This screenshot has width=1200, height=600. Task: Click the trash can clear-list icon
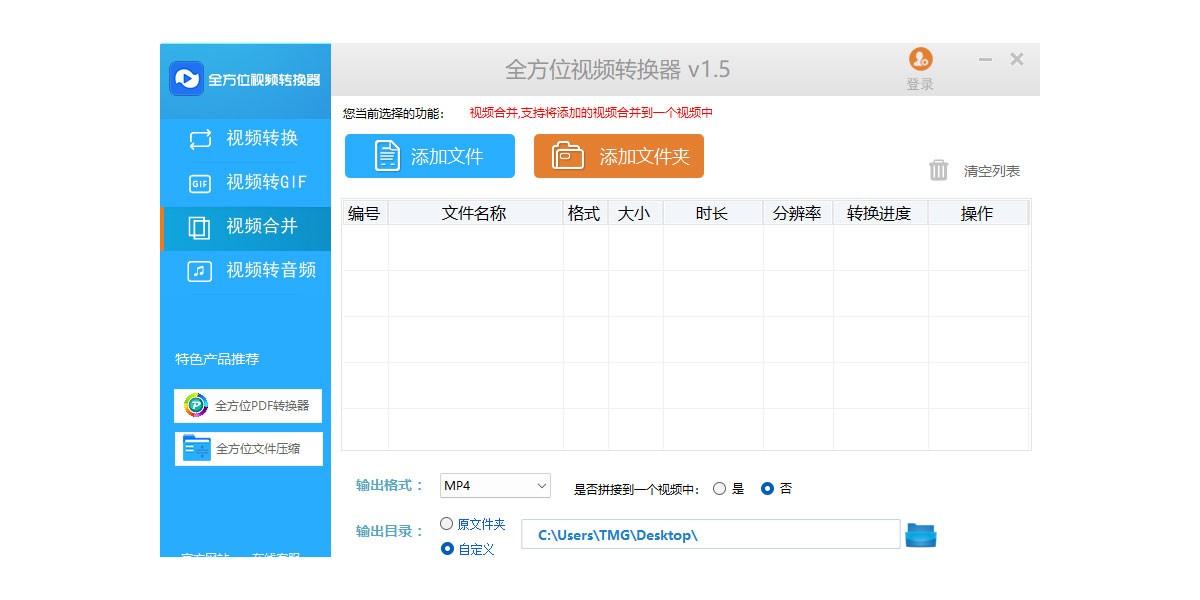click(938, 170)
